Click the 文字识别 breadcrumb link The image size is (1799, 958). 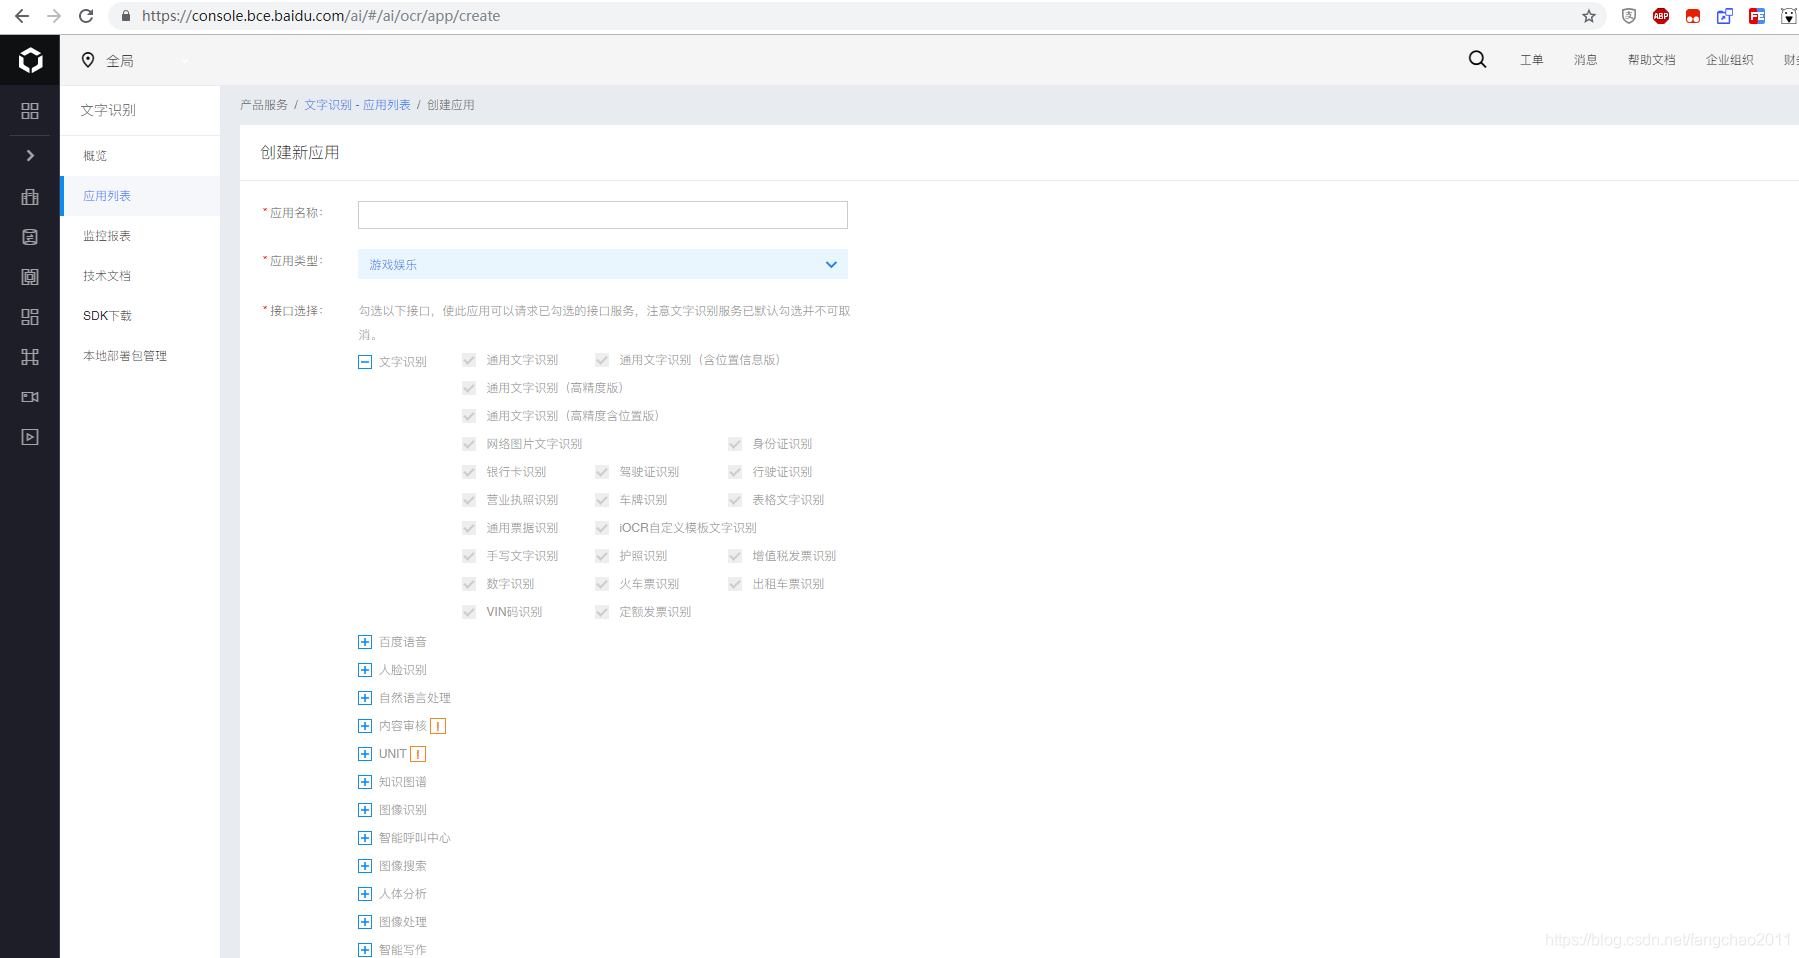328,105
